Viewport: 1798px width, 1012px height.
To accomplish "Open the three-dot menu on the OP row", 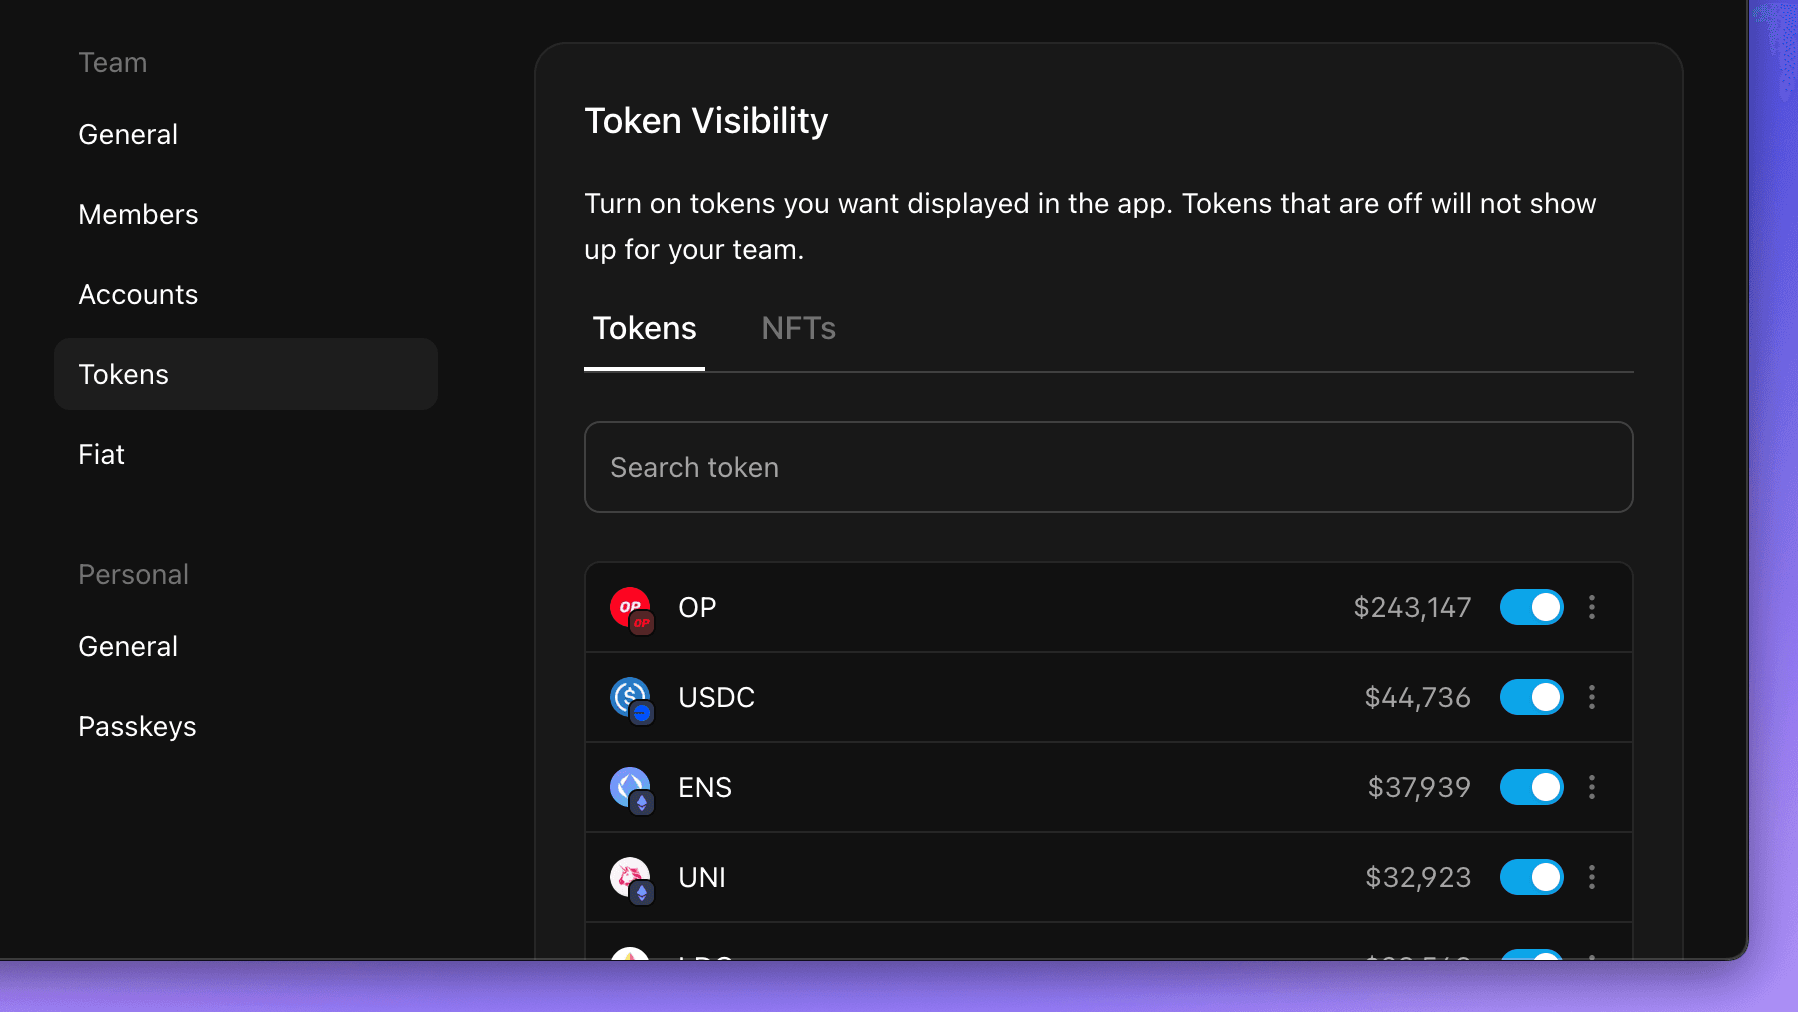I will point(1592,607).
